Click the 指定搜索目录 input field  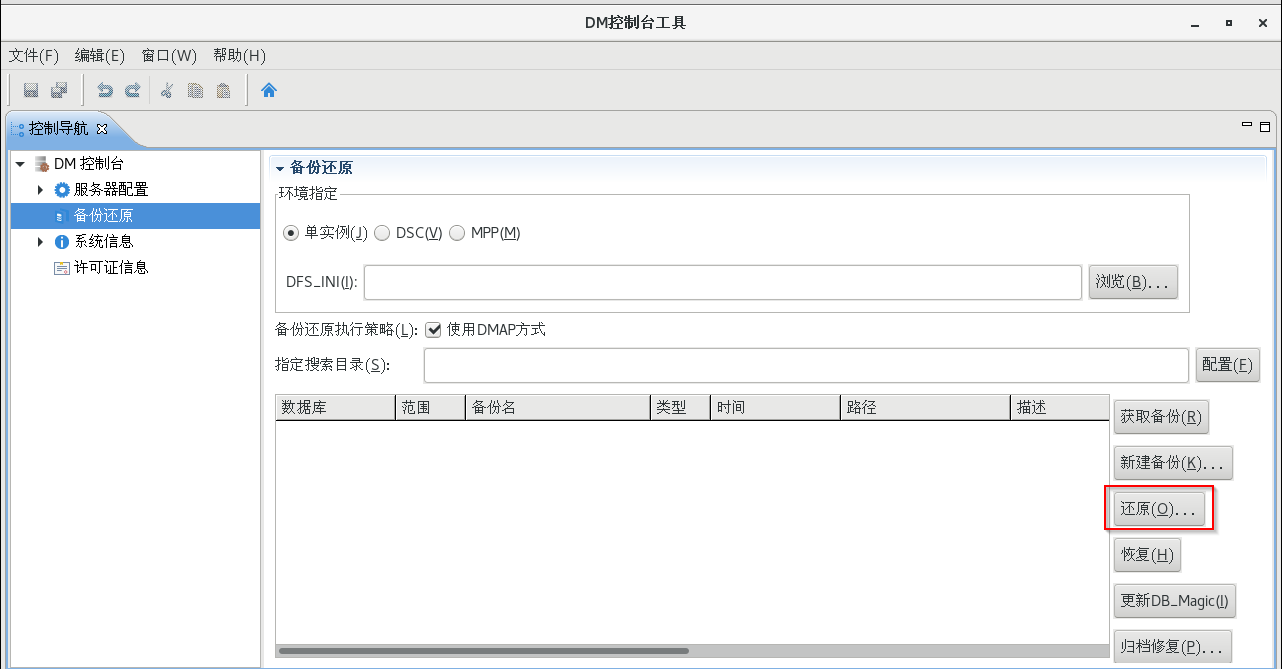point(806,365)
